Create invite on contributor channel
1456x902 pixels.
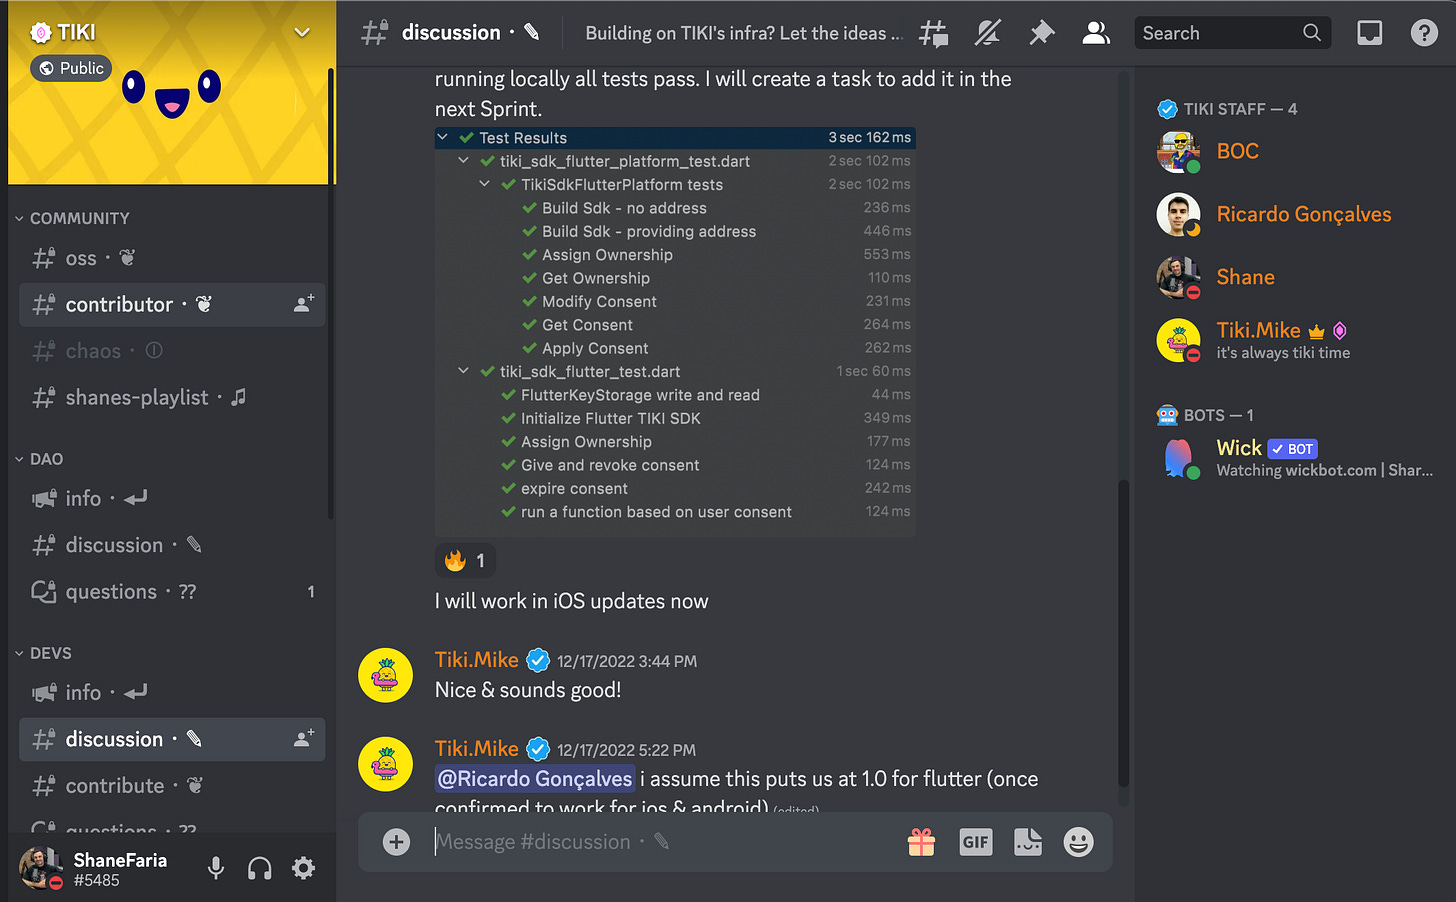click(304, 304)
